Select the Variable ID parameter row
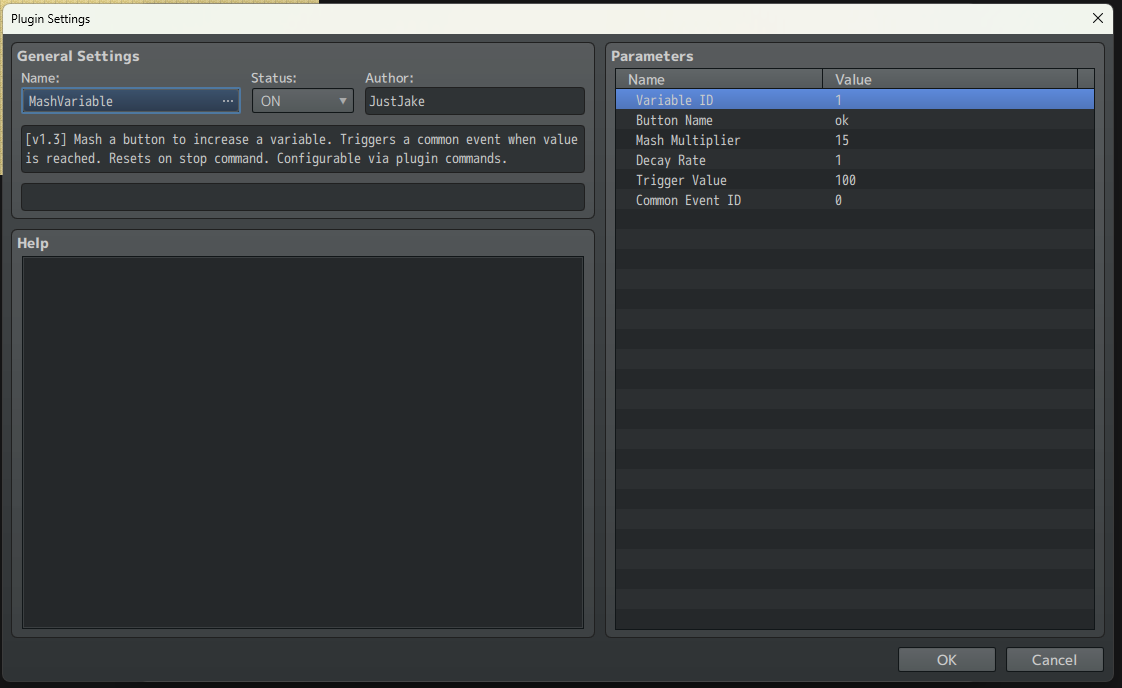 (854, 100)
